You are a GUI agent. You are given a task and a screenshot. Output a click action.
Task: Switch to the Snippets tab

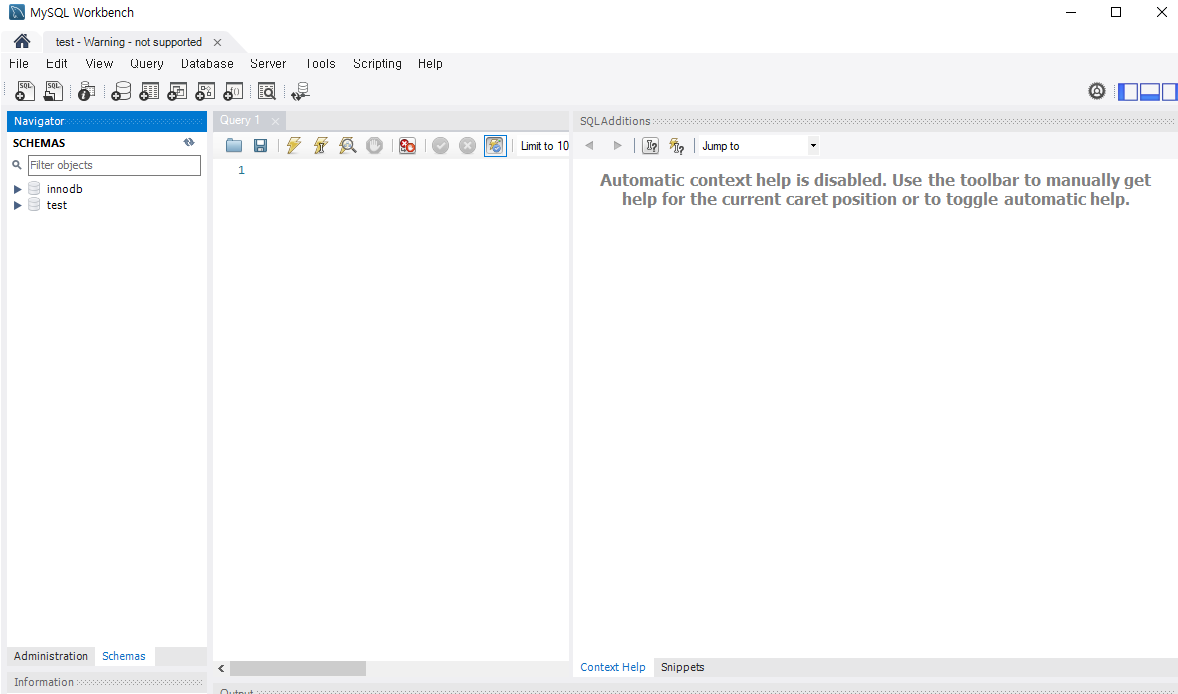[682, 667]
